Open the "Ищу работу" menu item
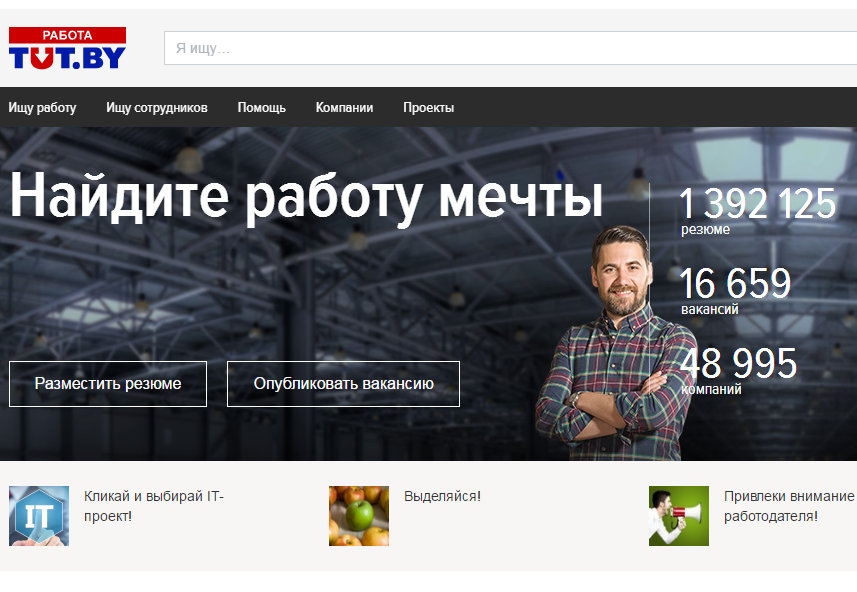This screenshot has width=857, height=592. [42, 108]
